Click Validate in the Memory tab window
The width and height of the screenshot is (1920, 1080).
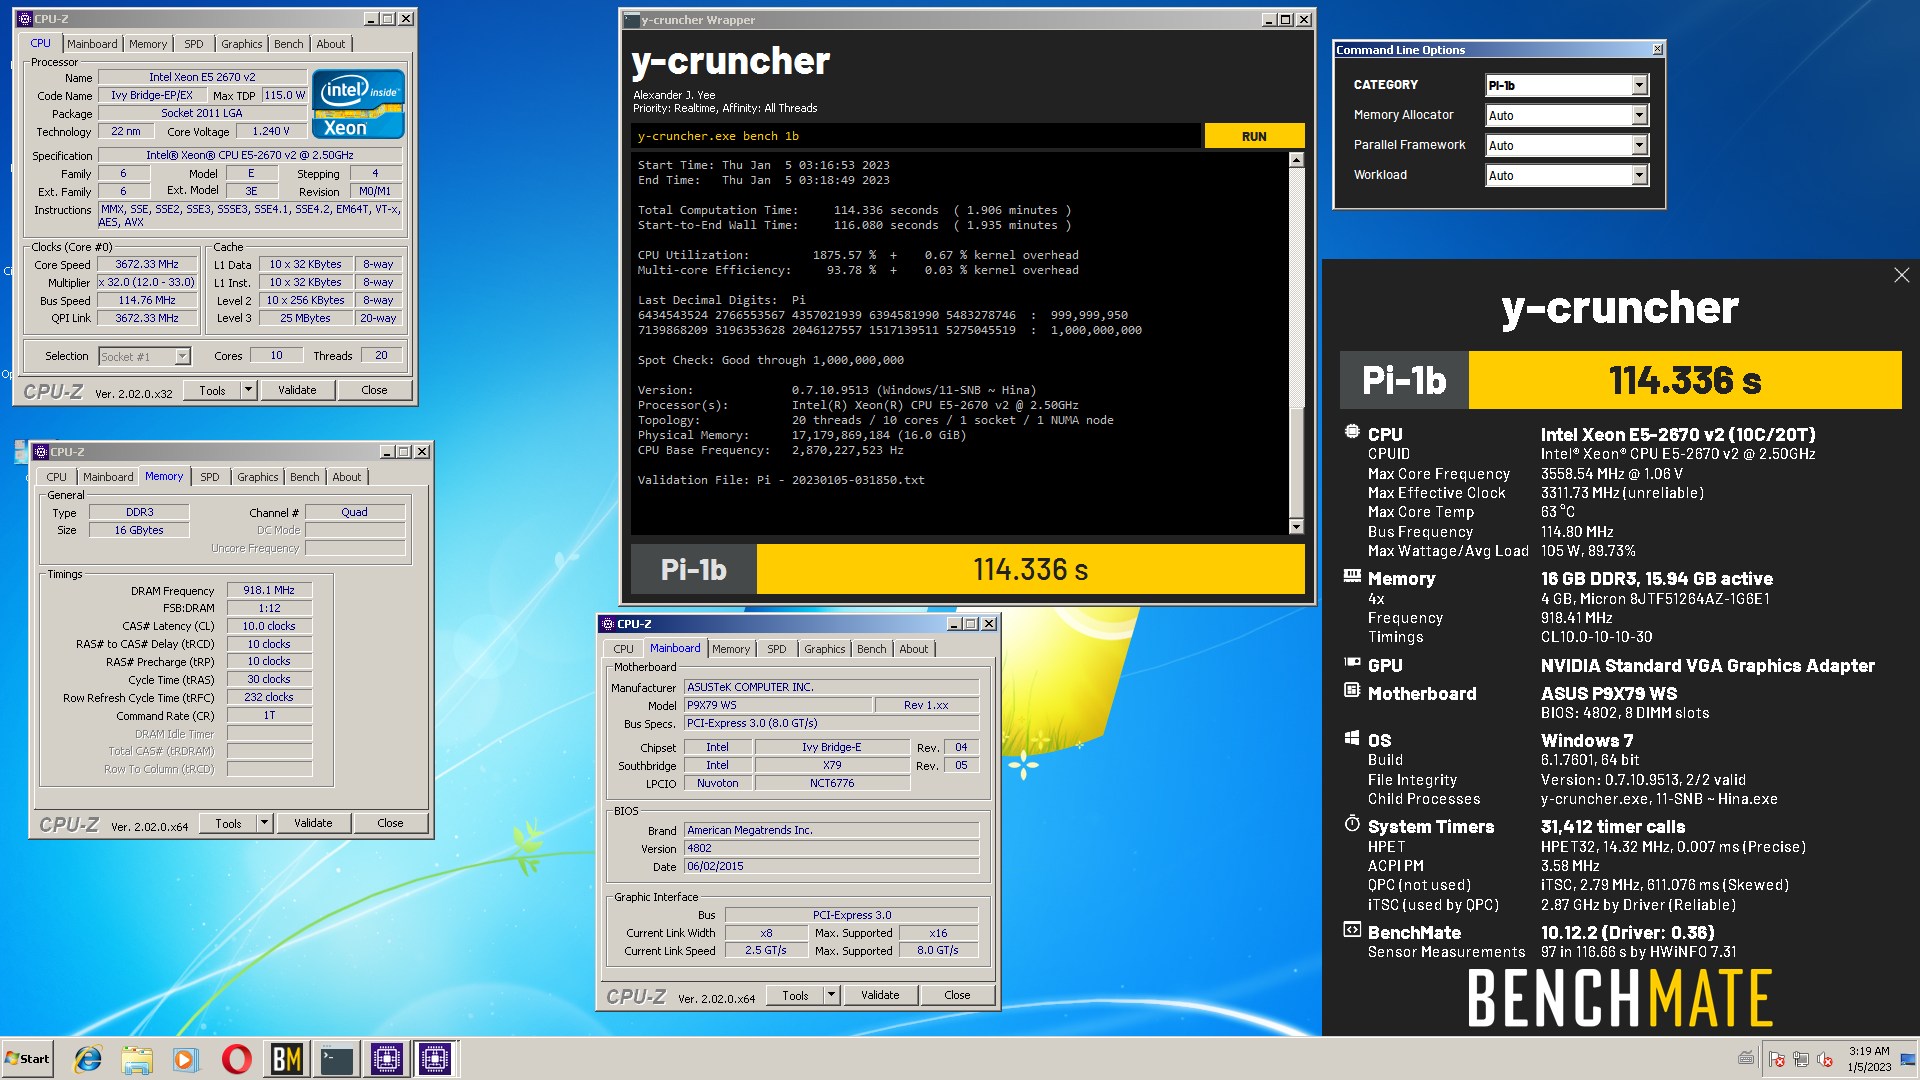click(x=313, y=823)
